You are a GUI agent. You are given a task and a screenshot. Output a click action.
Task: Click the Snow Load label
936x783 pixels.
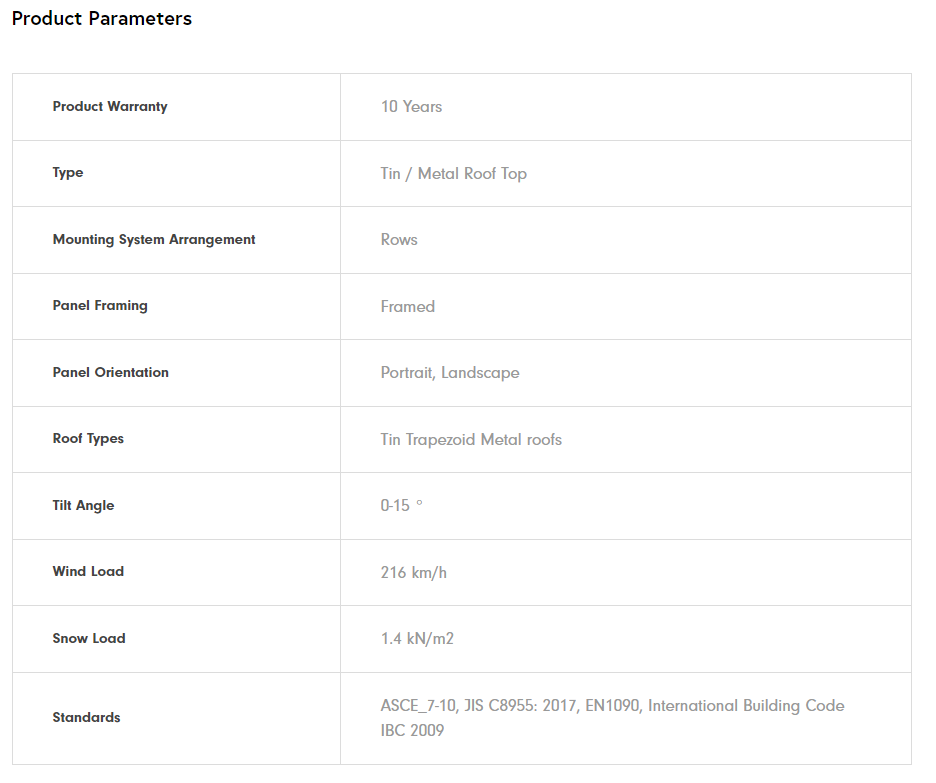89,639
